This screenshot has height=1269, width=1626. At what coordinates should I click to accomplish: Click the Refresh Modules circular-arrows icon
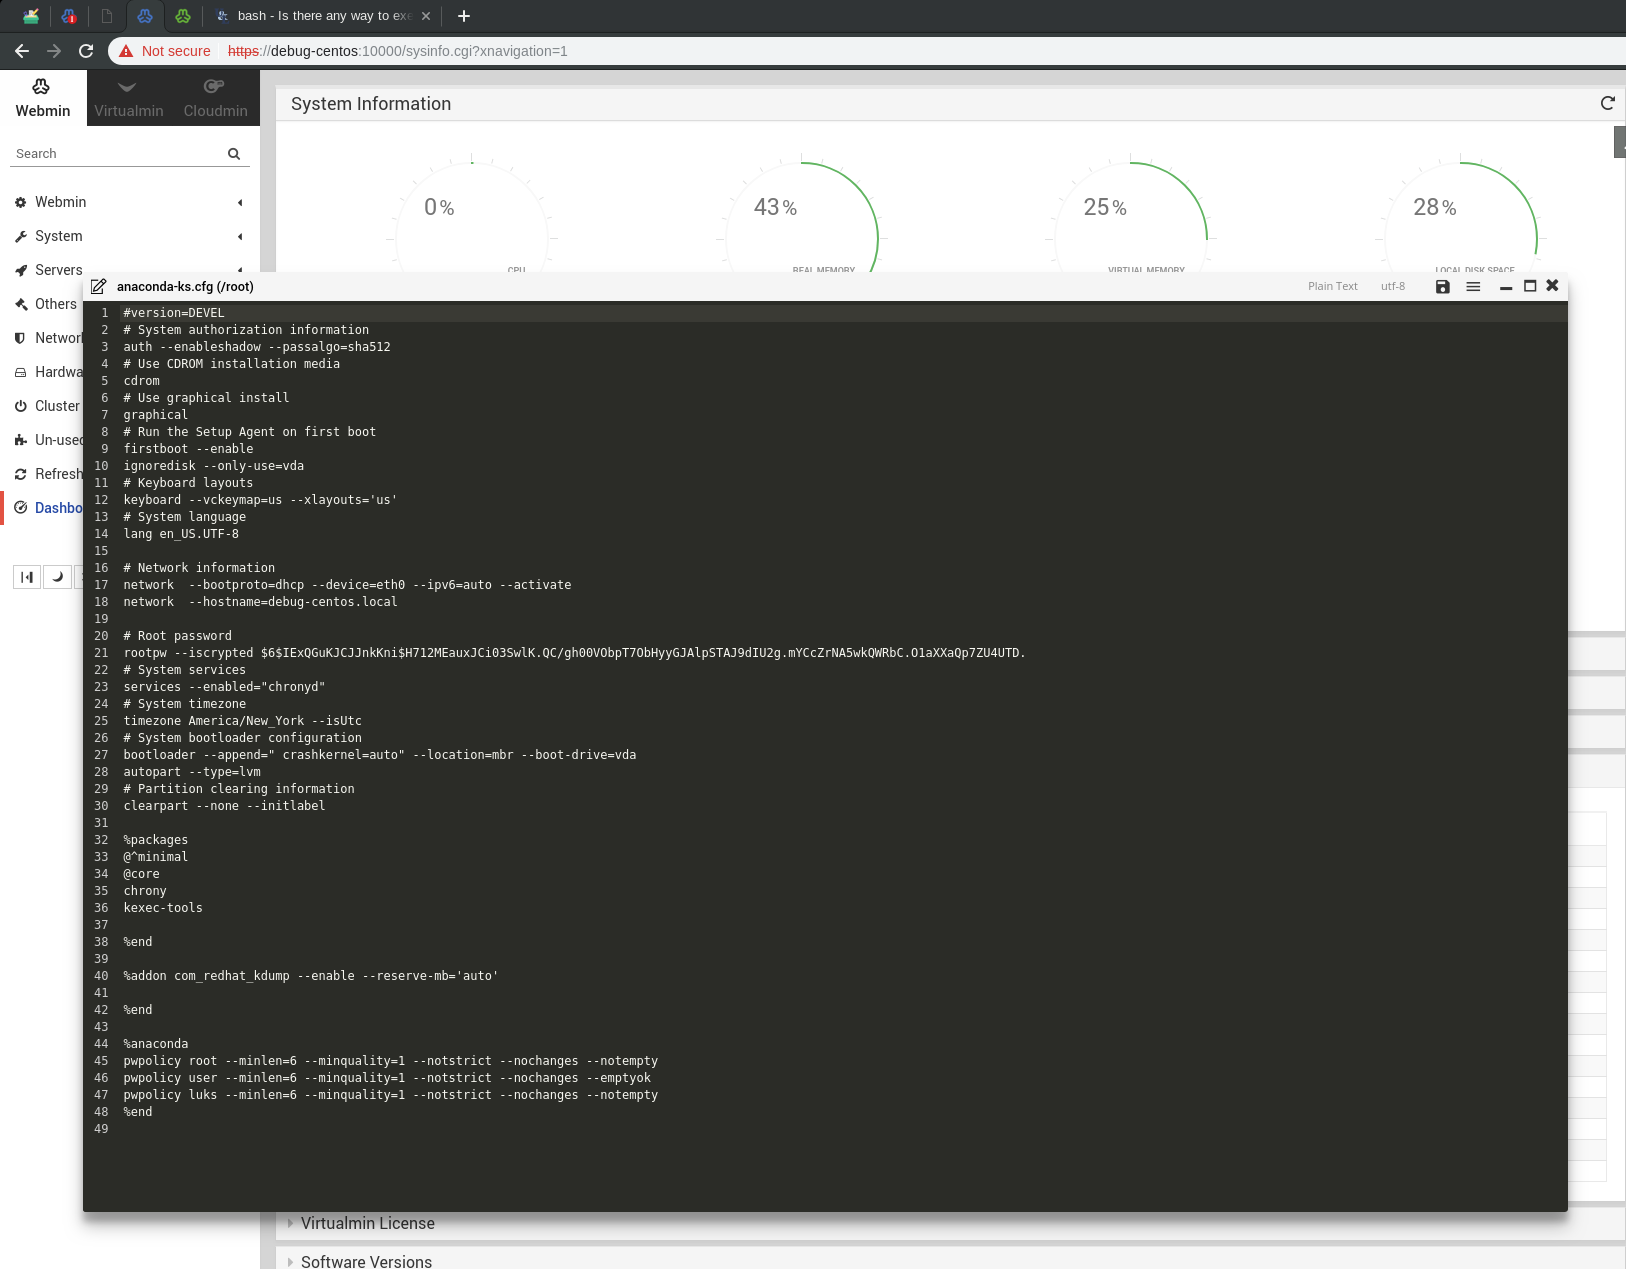[x=21, y=474]
